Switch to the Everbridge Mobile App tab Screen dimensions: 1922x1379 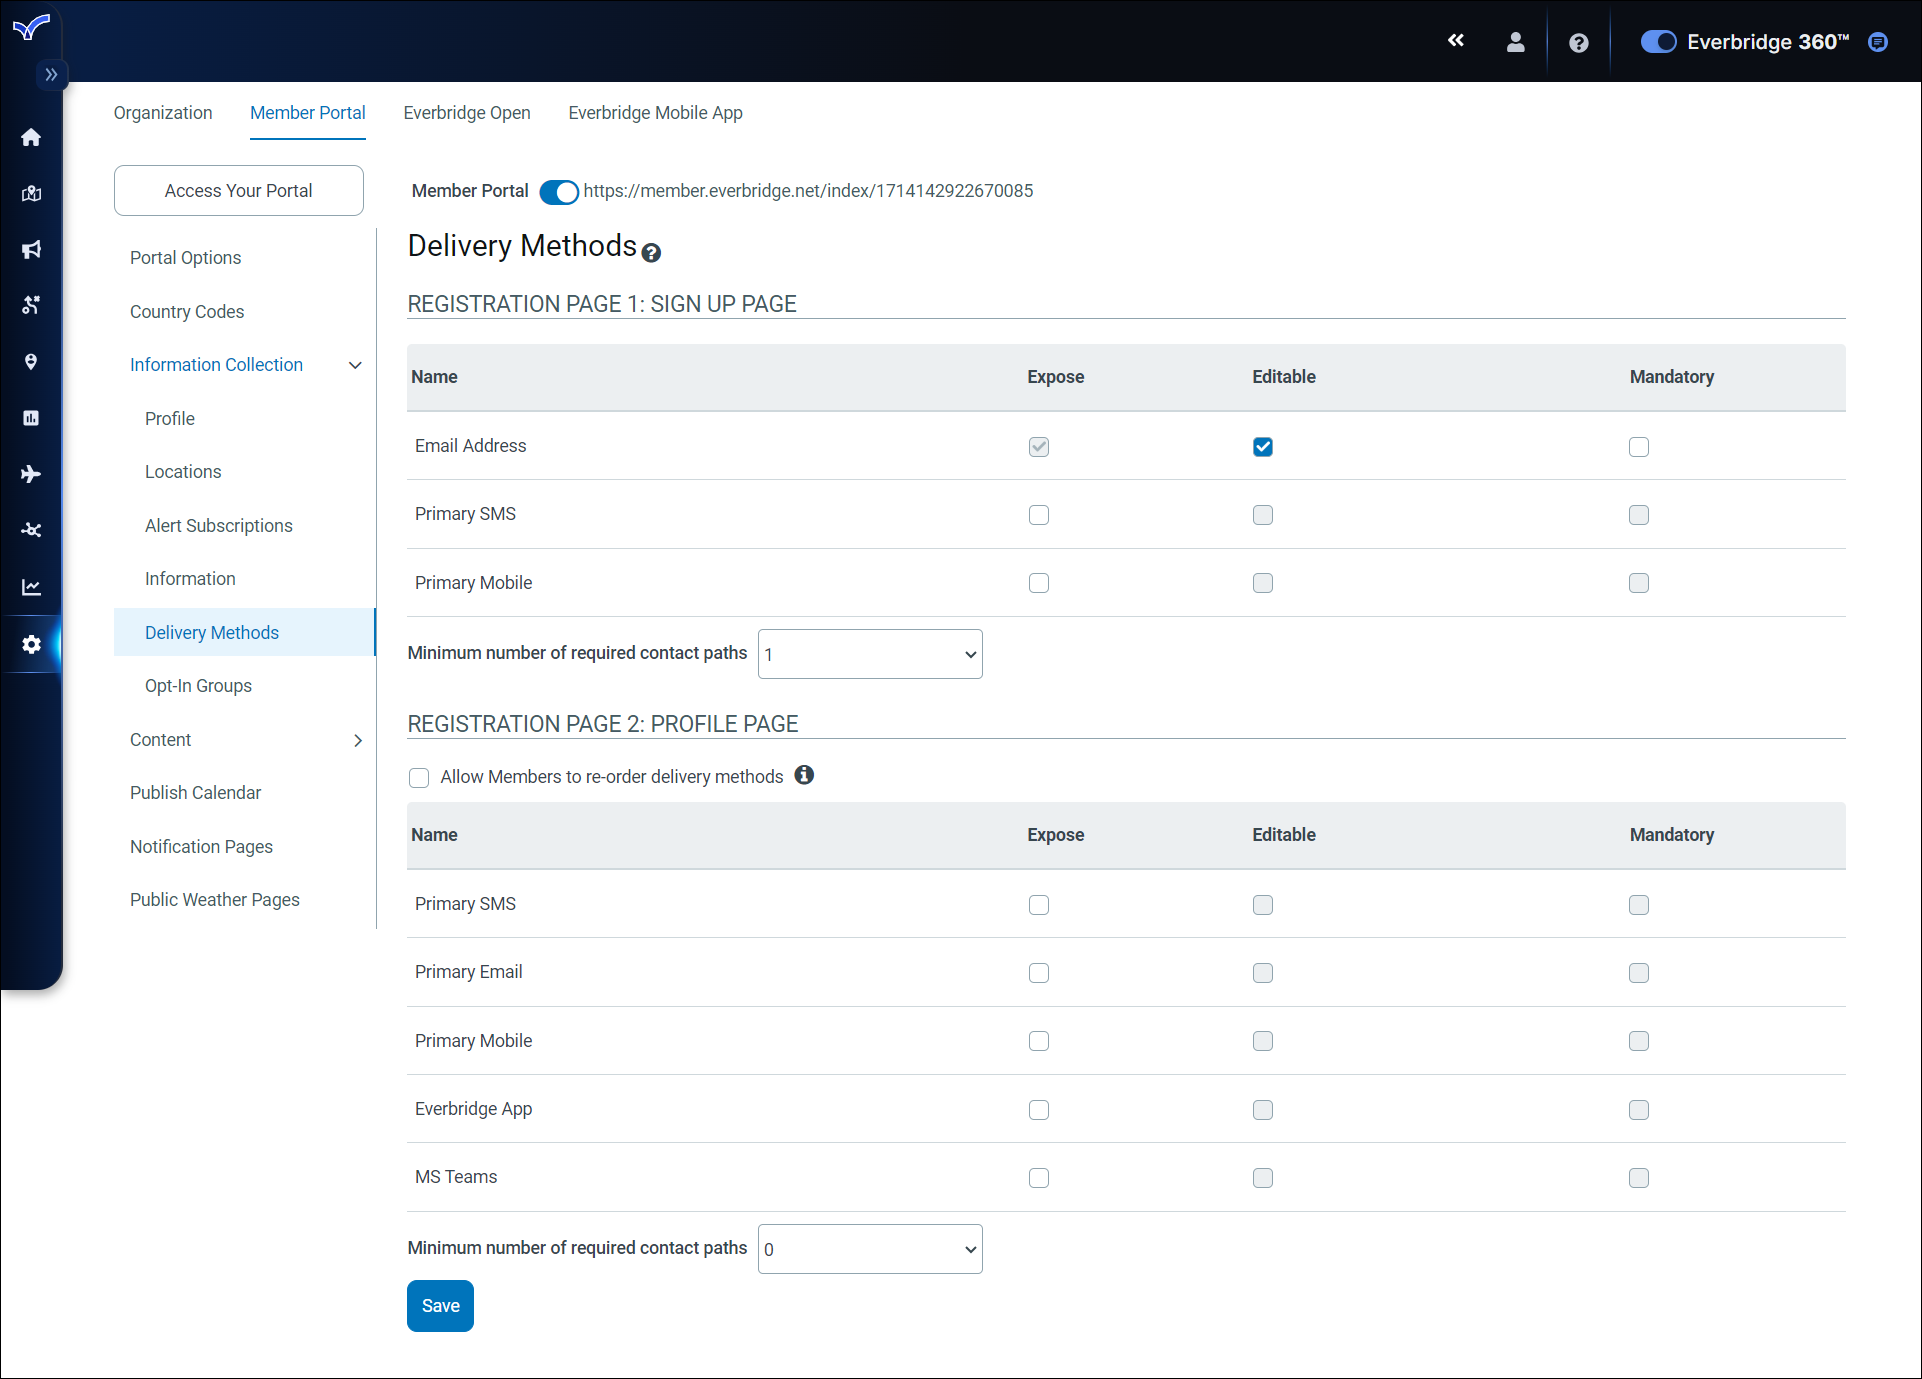click(x=656, y=113)
